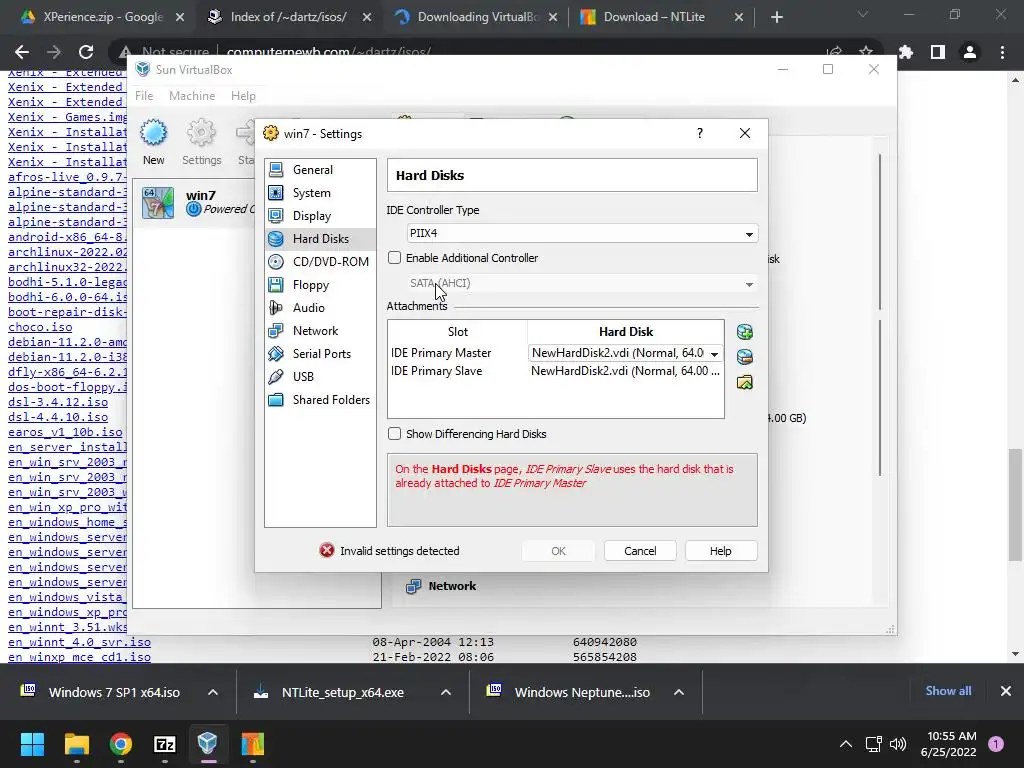Click the dialog's question mark help icon
Screen dimensions: 1024x768
tap(700, 133)
